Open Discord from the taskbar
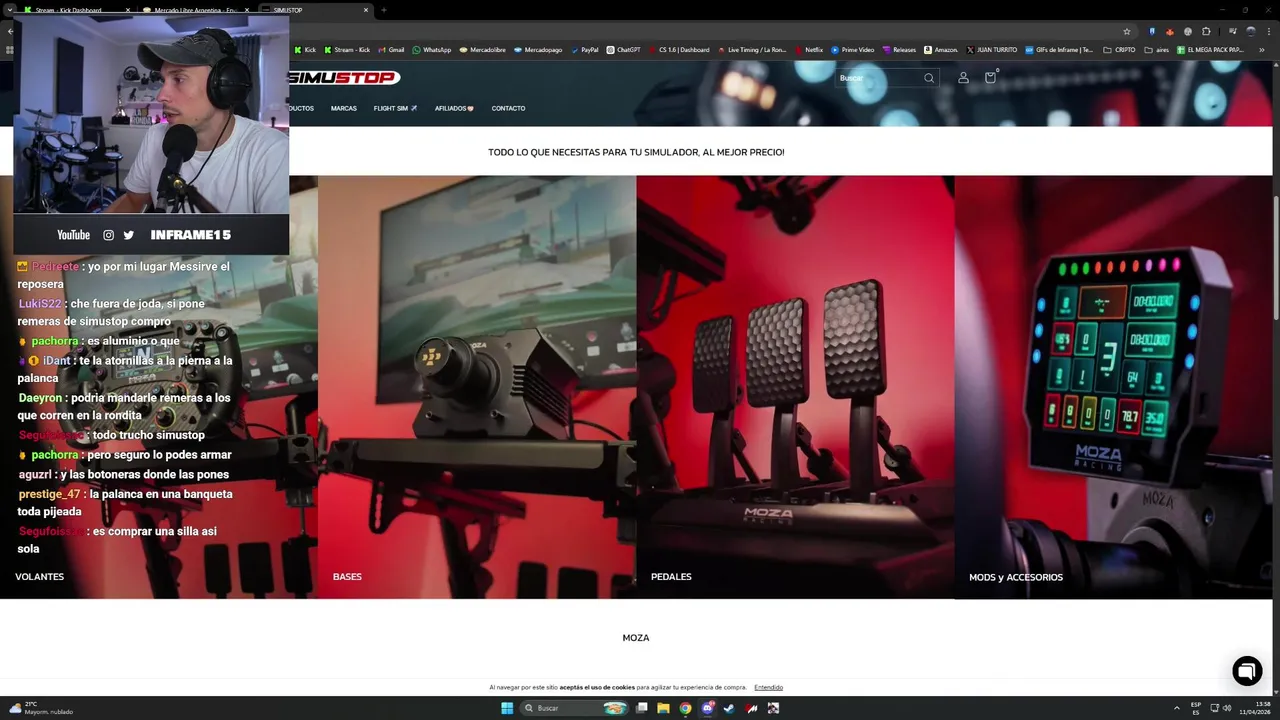Screen dimensions: 1280x720 707,708
